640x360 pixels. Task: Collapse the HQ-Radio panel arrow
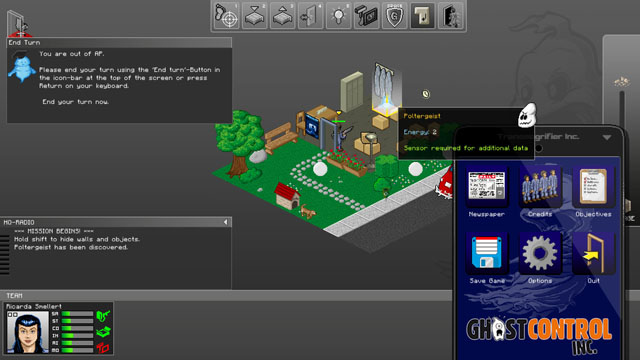pos(225,222)
